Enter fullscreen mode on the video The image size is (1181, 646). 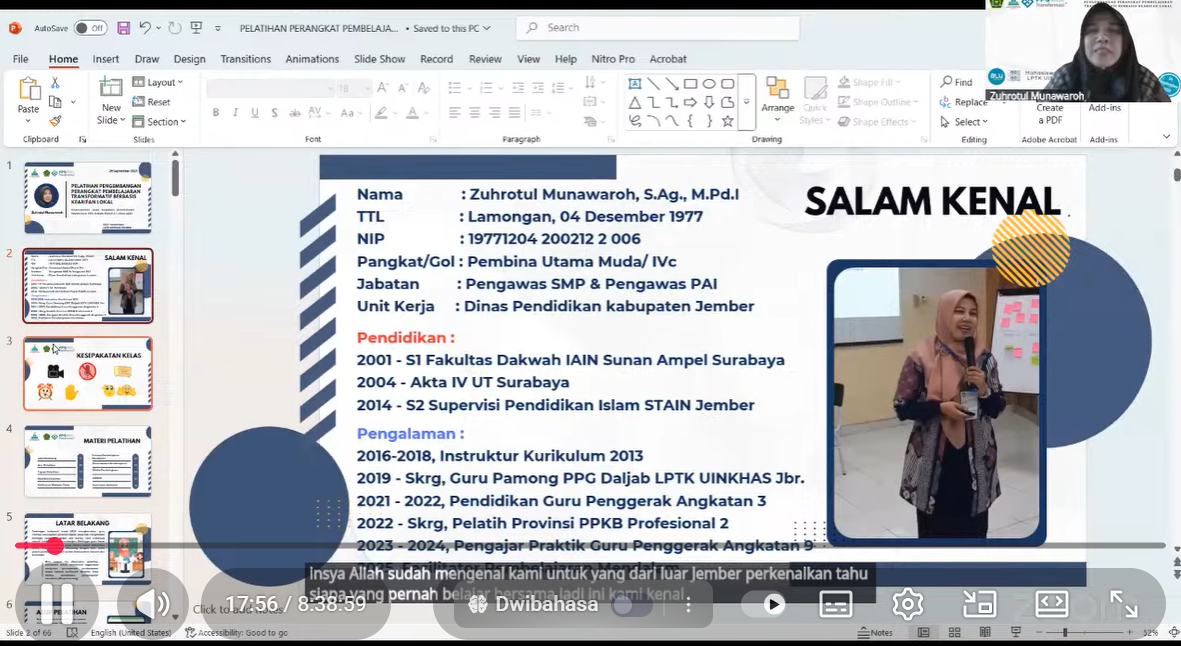1124,604
